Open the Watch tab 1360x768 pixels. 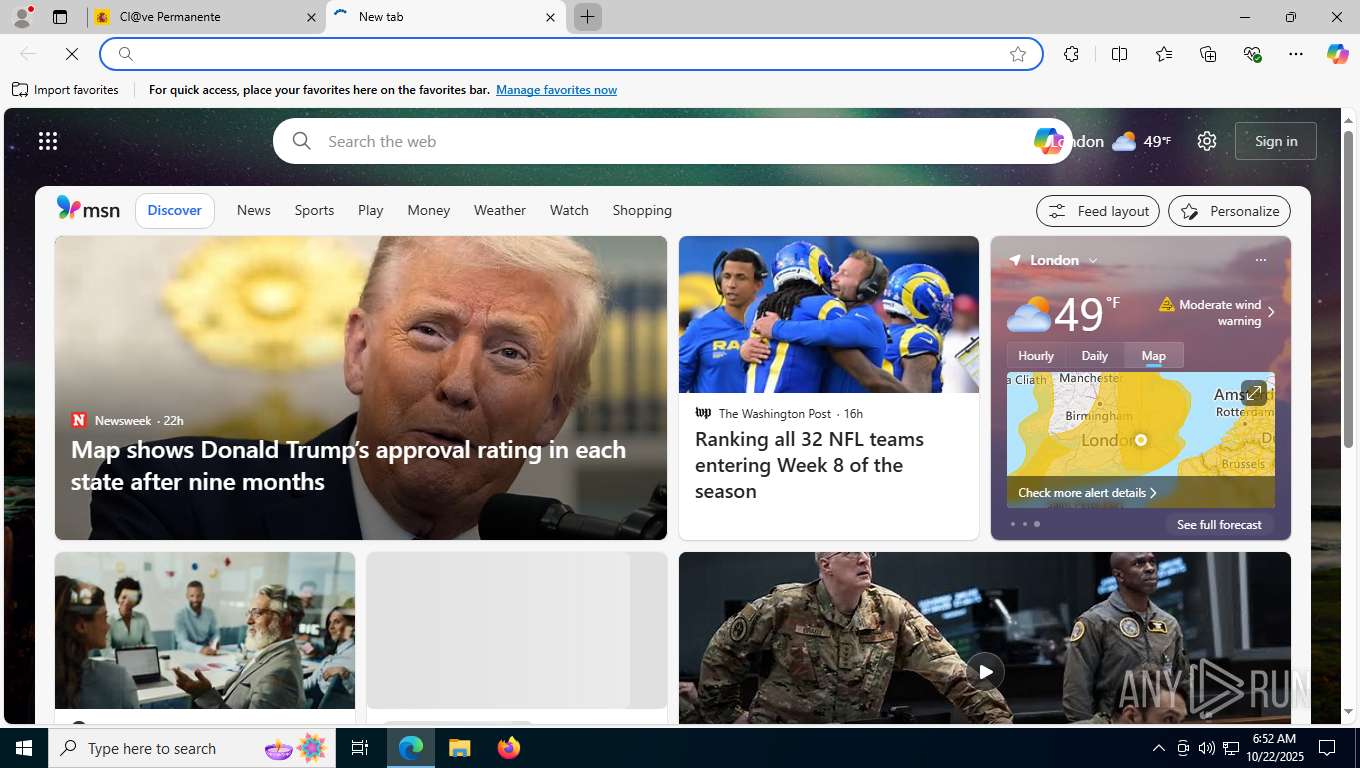569,210
